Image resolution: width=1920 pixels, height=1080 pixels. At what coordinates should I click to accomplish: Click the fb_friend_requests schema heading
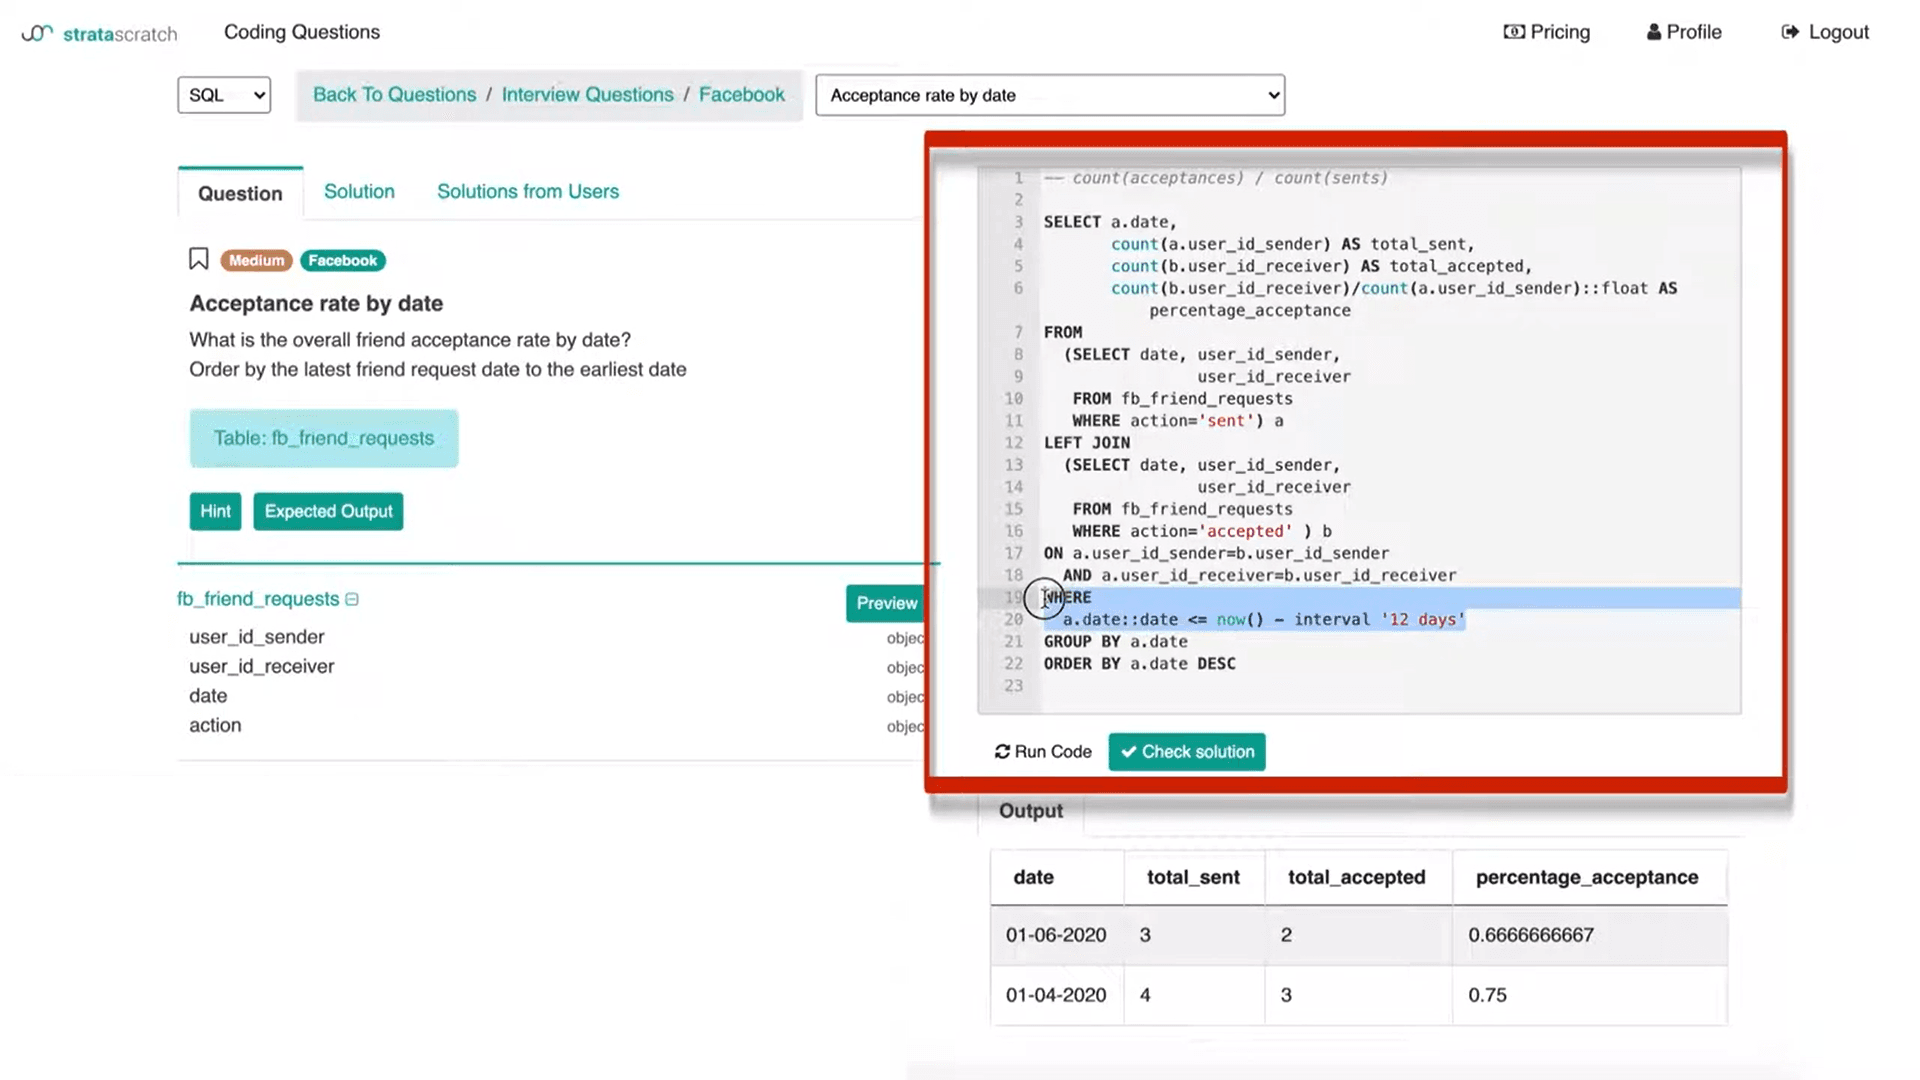click(x=258, y=599)
